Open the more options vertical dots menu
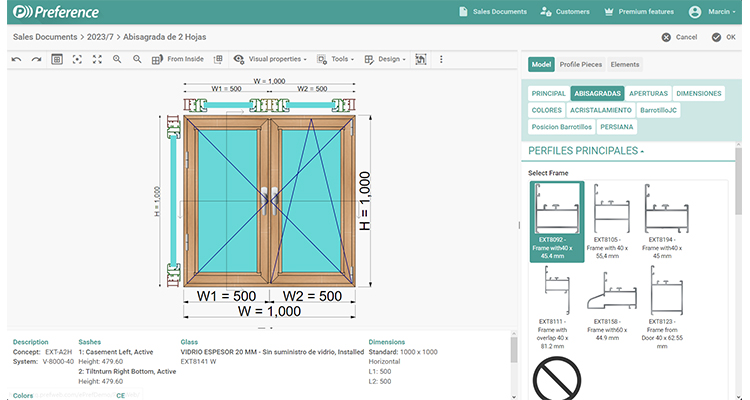This screenshot has height=400, width=750. pyautogui.click(x=441, y=59)
